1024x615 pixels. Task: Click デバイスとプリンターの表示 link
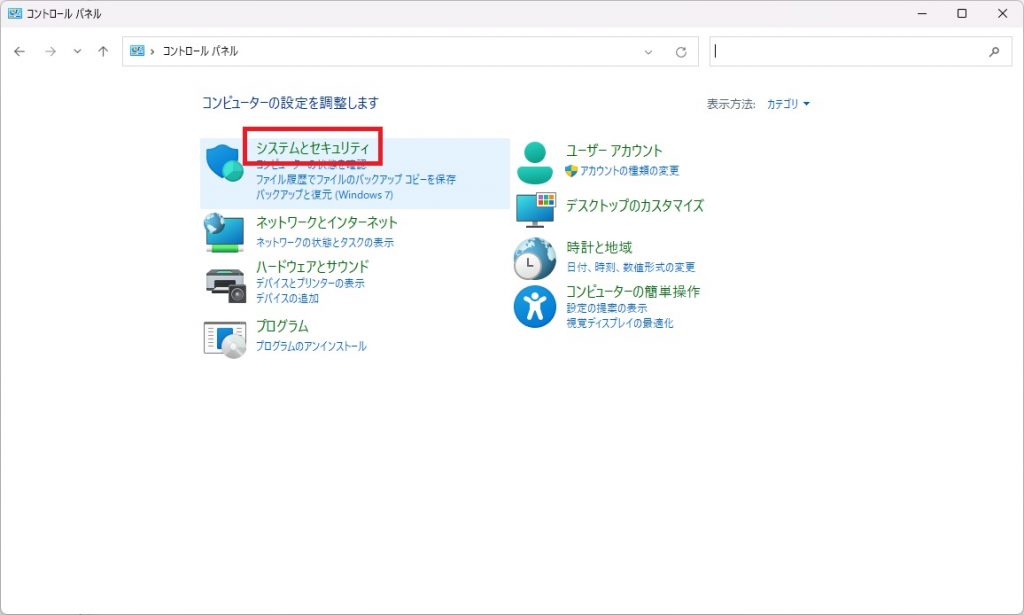(310, 283)
